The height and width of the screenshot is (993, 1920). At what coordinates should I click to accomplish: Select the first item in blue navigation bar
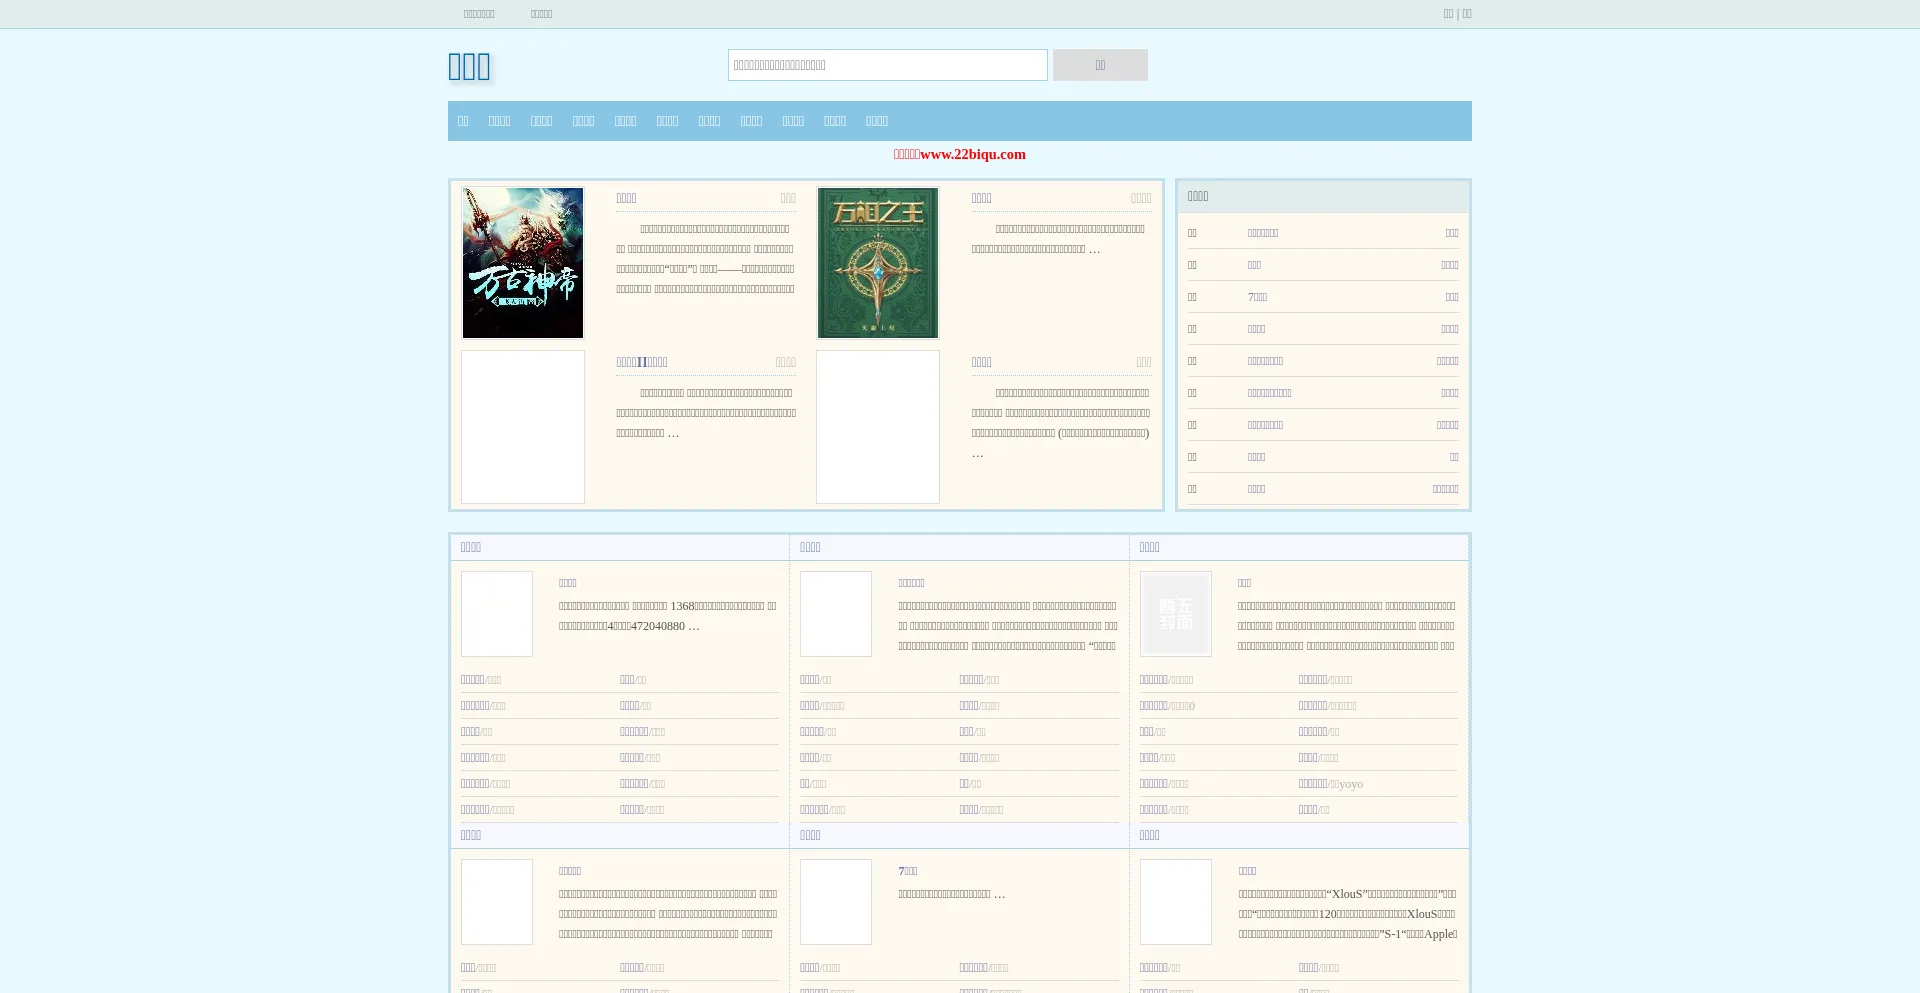(463, 121)
